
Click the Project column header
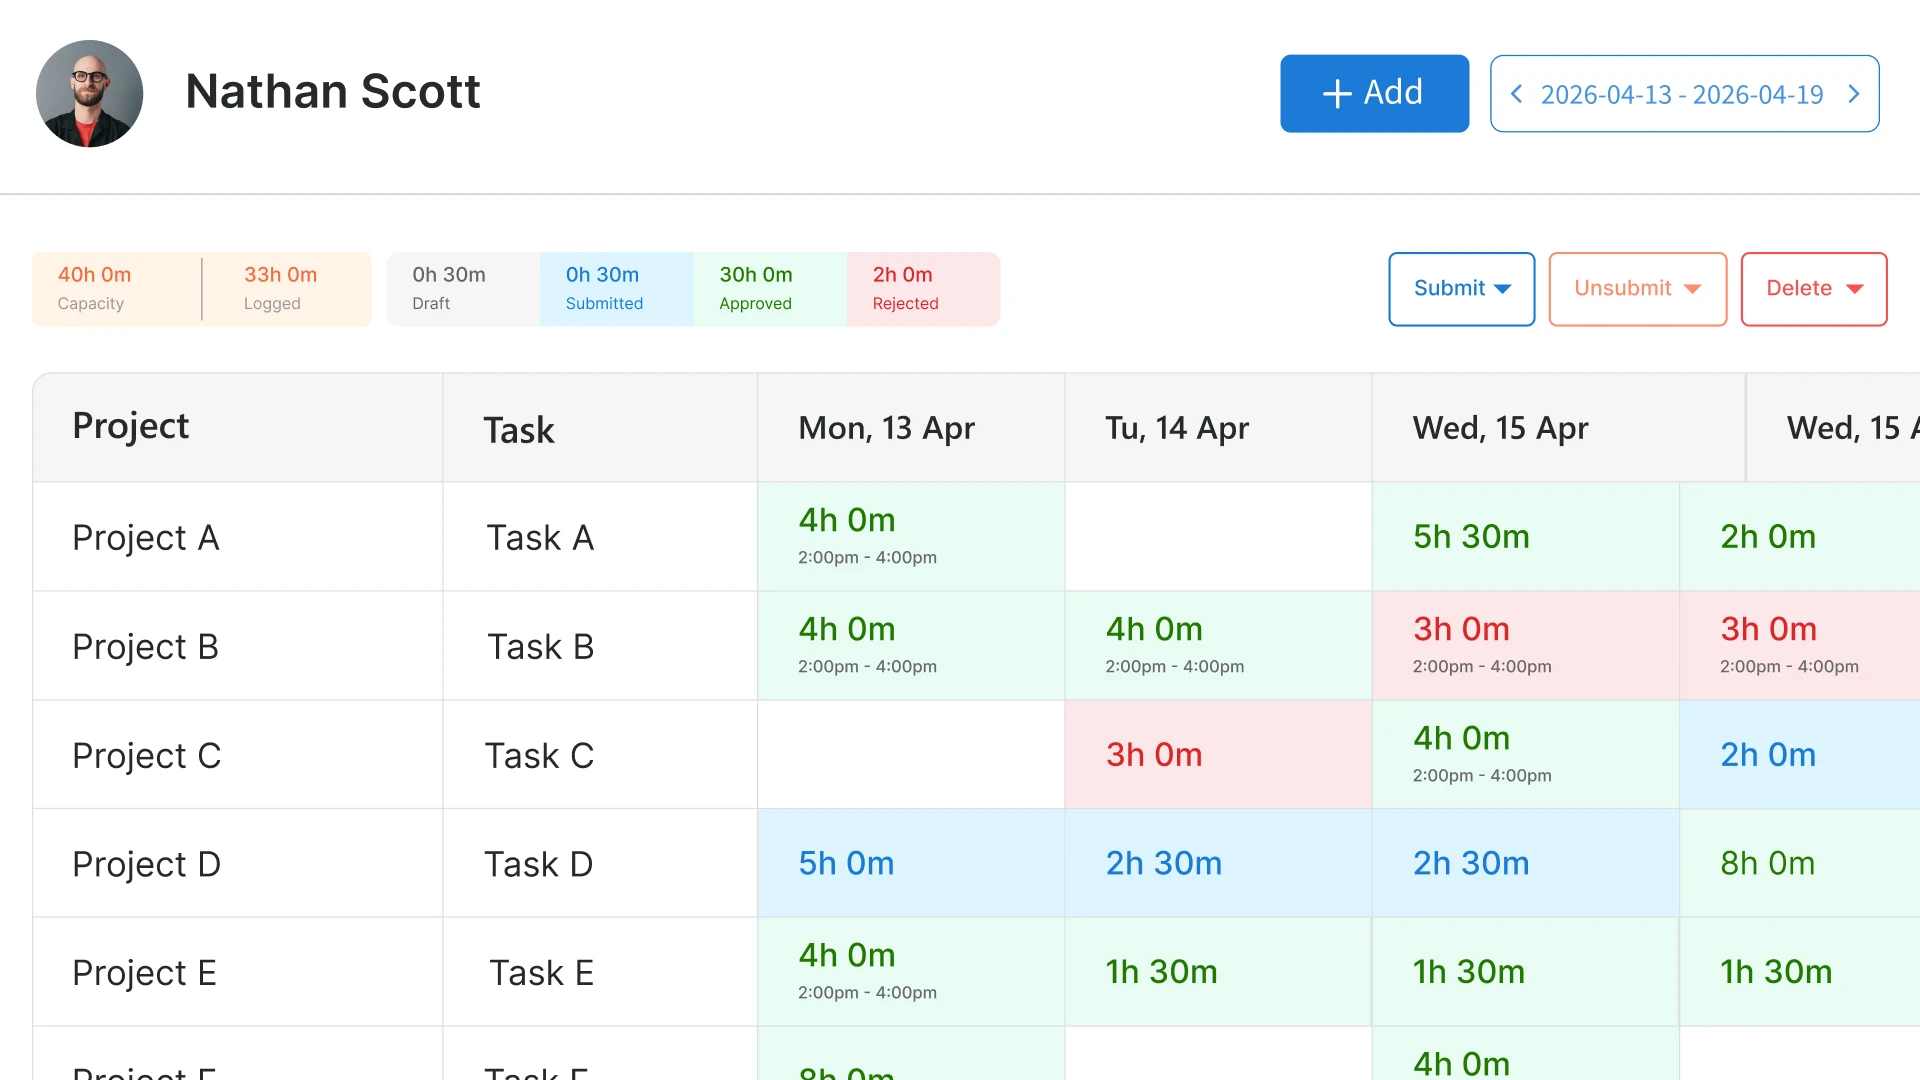(x=238, y=428)
